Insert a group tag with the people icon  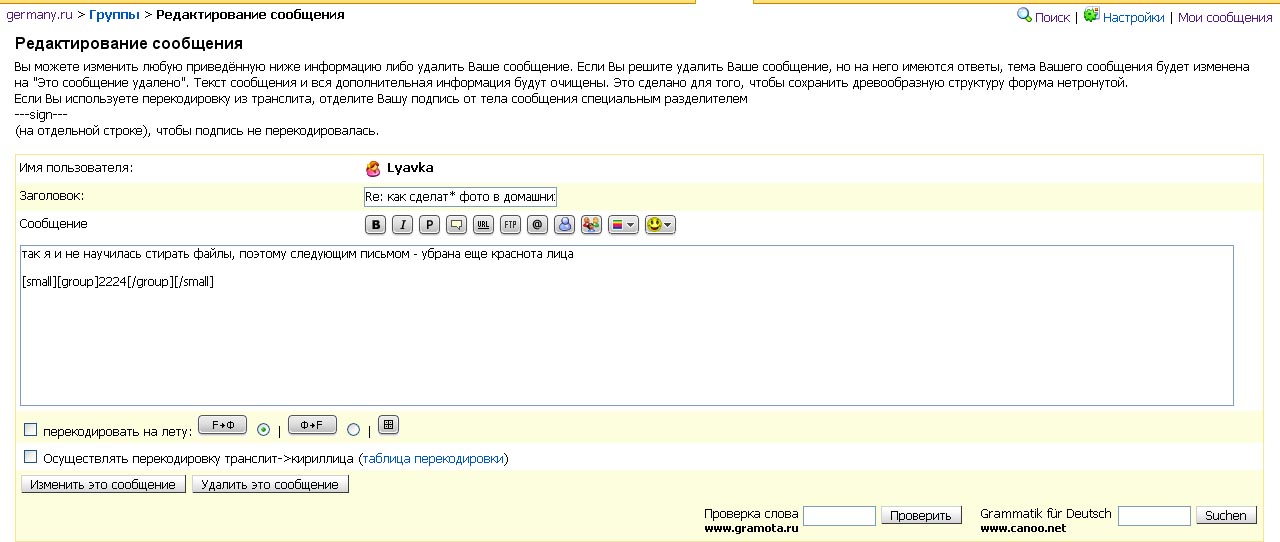click(591, 225)
